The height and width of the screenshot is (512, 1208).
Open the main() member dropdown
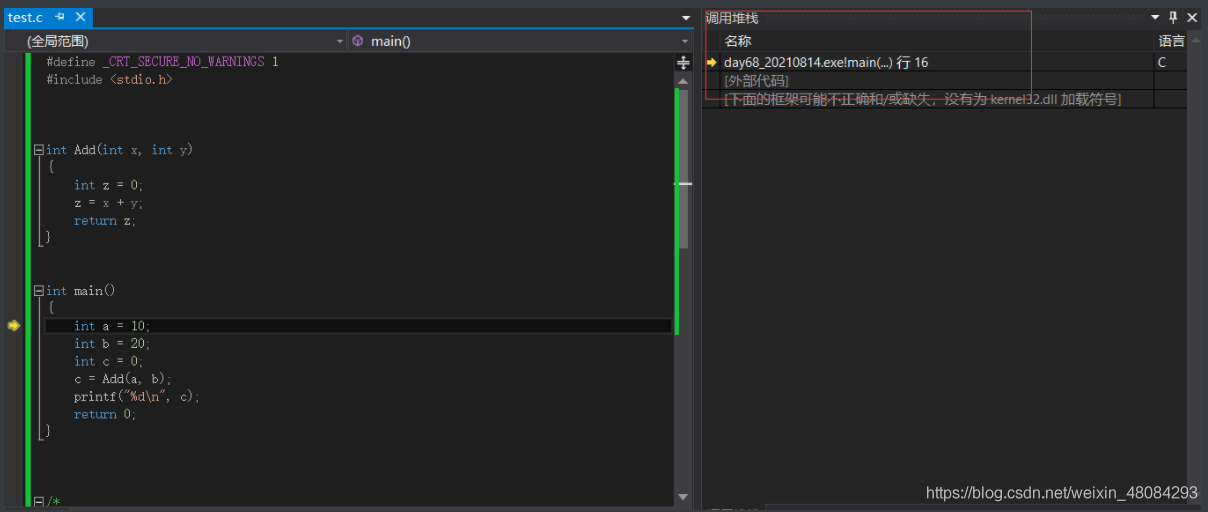(520, 41)
